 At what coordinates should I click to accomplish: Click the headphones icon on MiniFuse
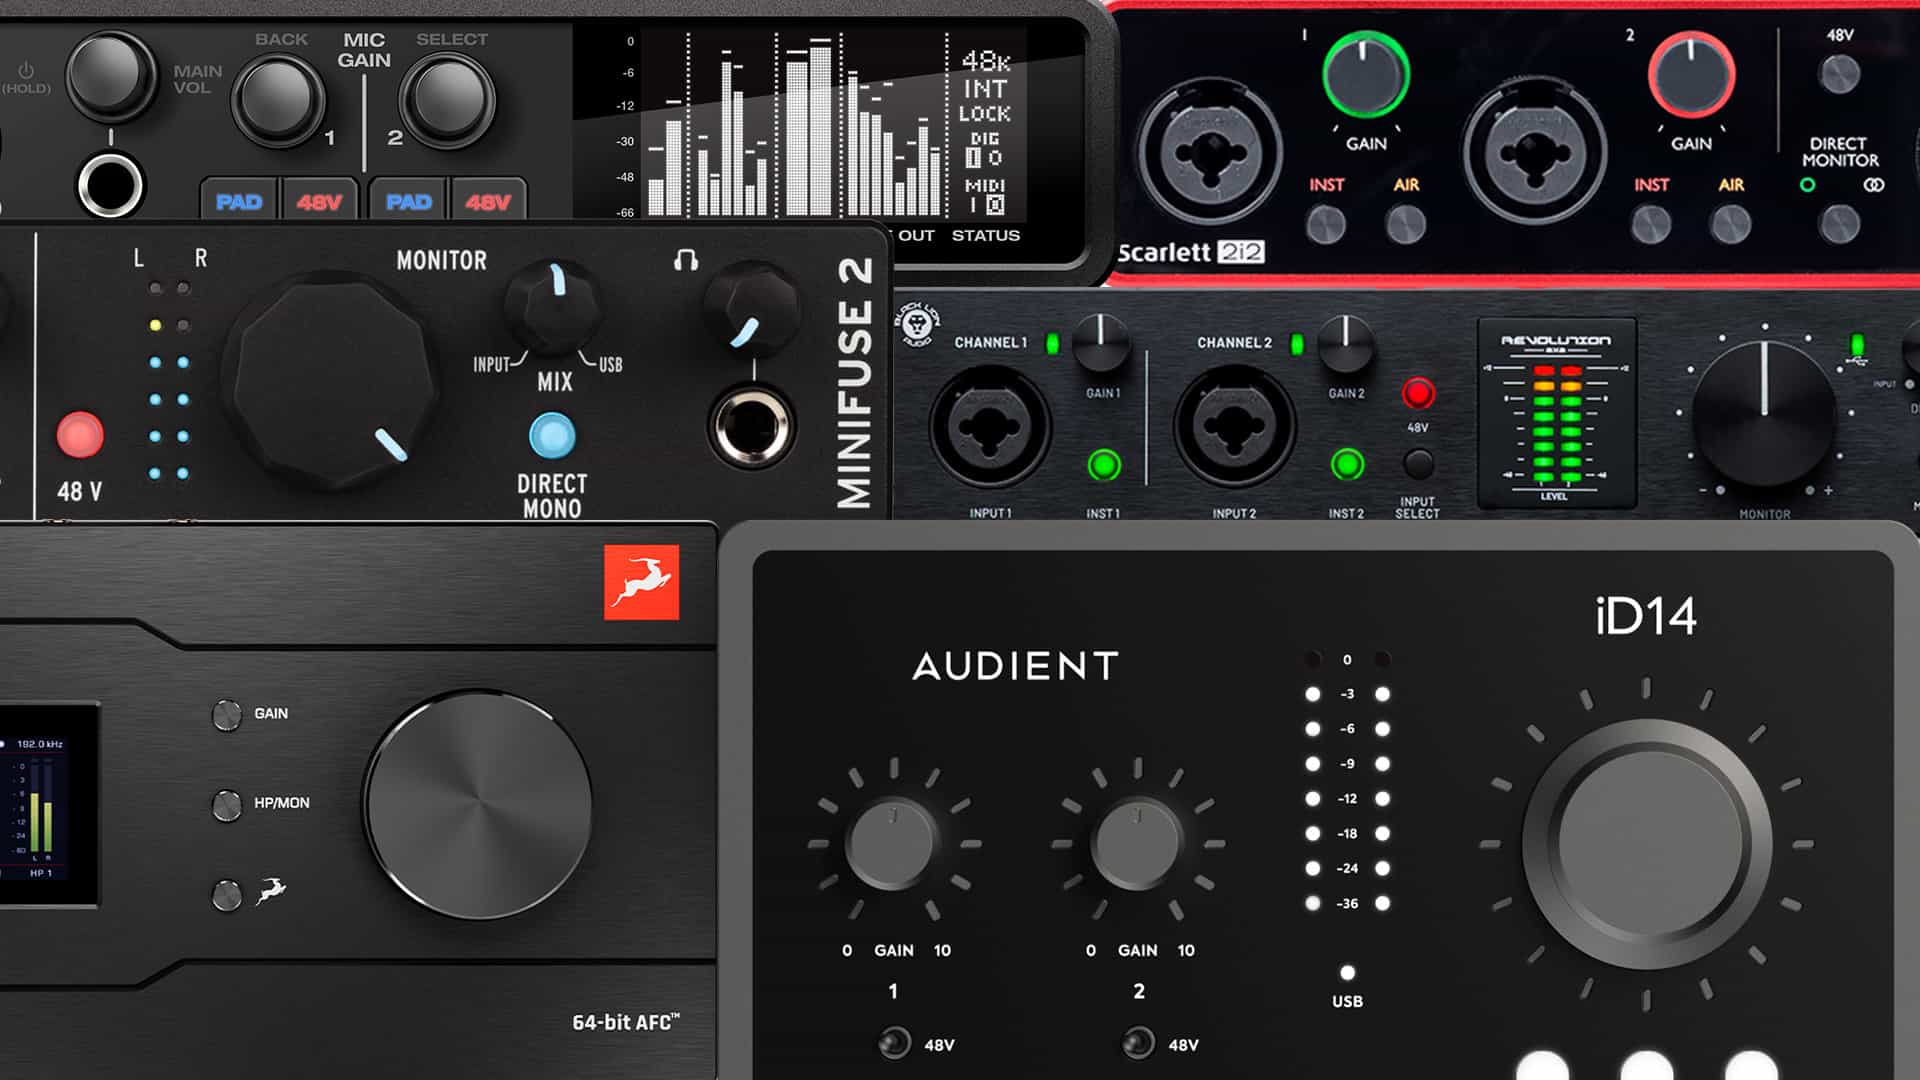pyautogui.click(x=686, y=260)
